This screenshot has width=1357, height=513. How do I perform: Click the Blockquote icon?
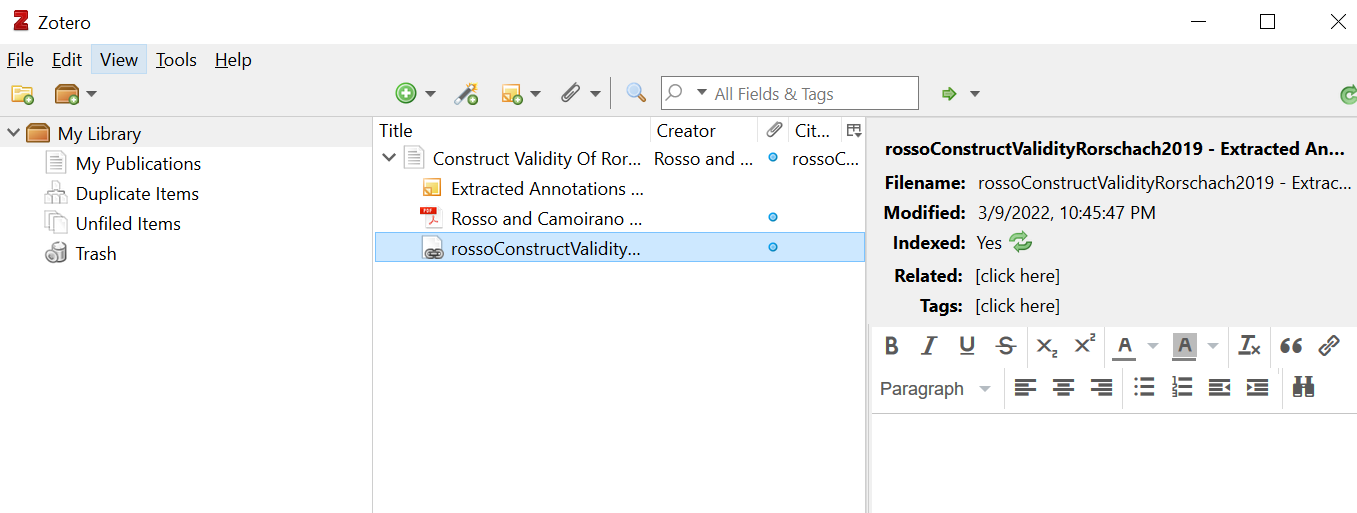[1291, 345]
